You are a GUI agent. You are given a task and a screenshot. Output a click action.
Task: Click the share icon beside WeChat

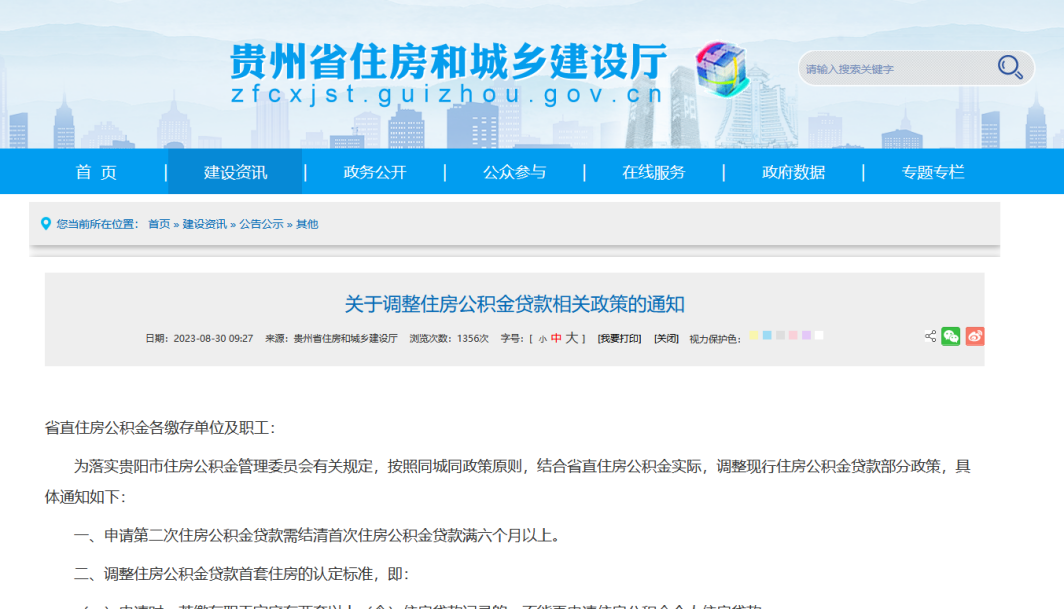(930, 337)
